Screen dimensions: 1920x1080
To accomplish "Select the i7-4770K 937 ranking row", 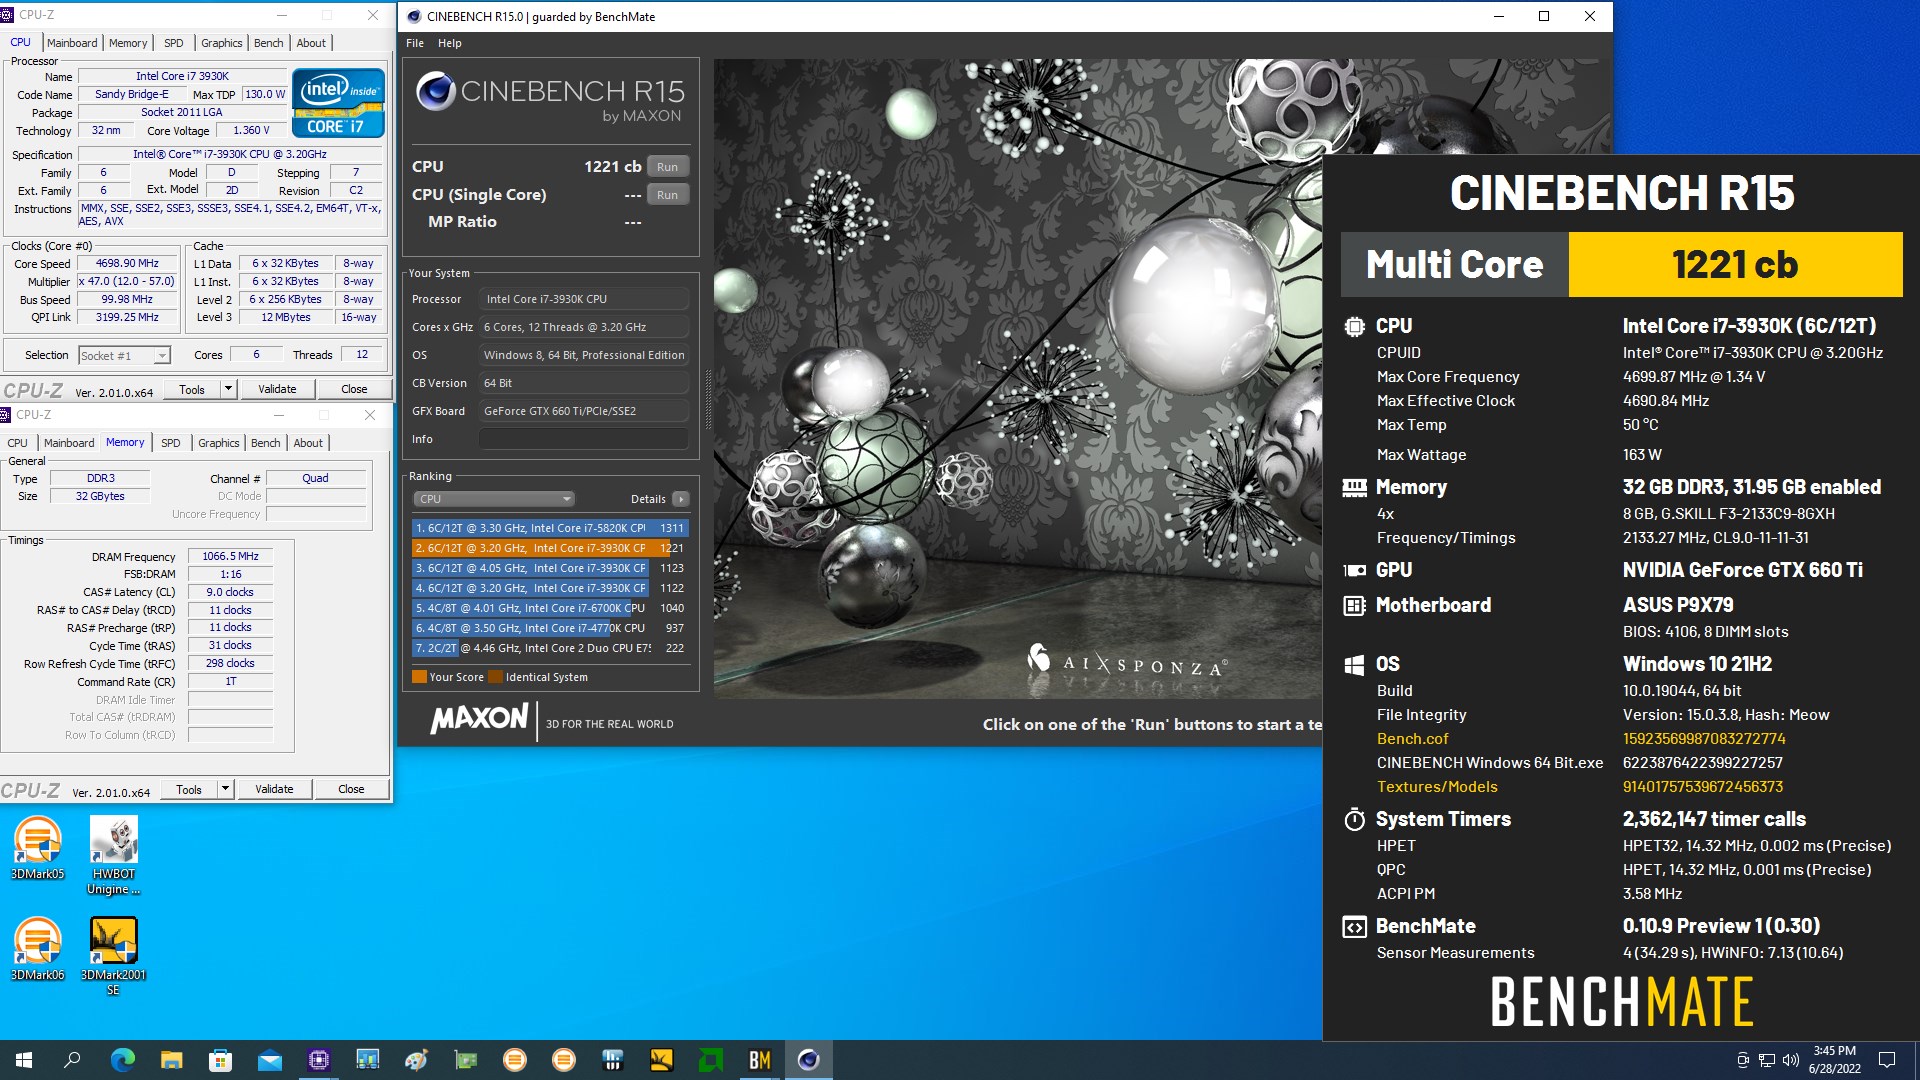I will point(549,628).
